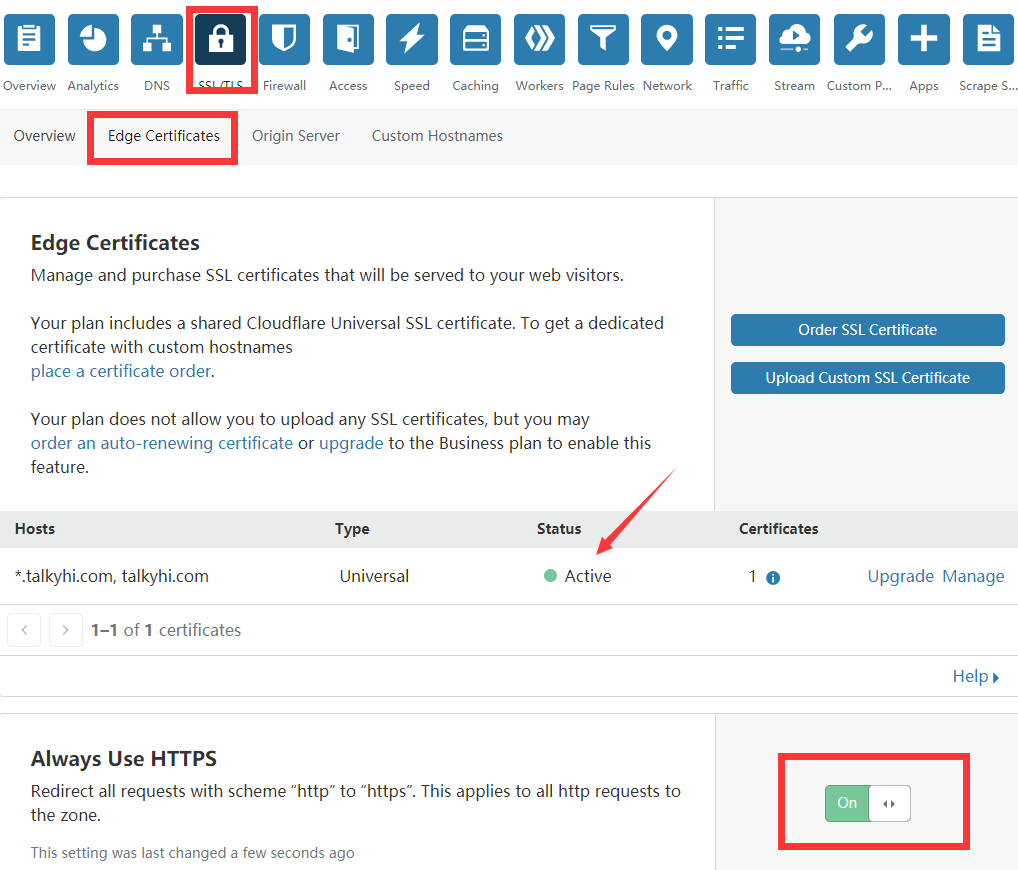Image resolution: width=1018 pixels, height=870 pixels.
Task: Click the 'Always Use HTTPS' section heading
Action: 123,759
